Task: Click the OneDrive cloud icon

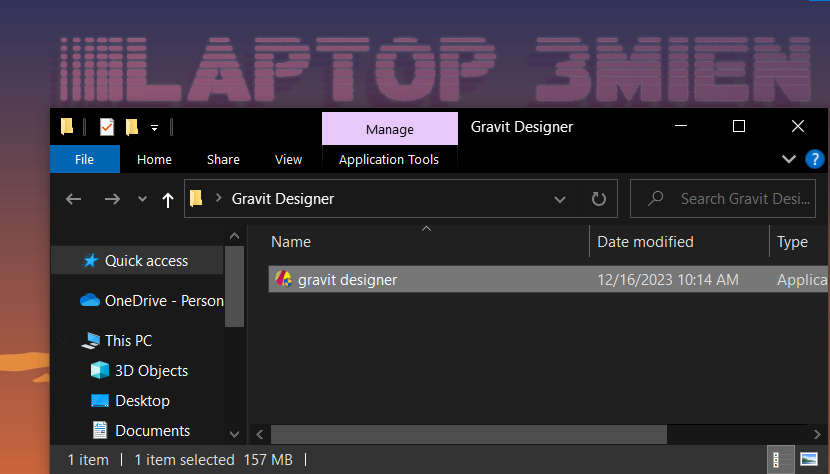Action: point(90,300)
